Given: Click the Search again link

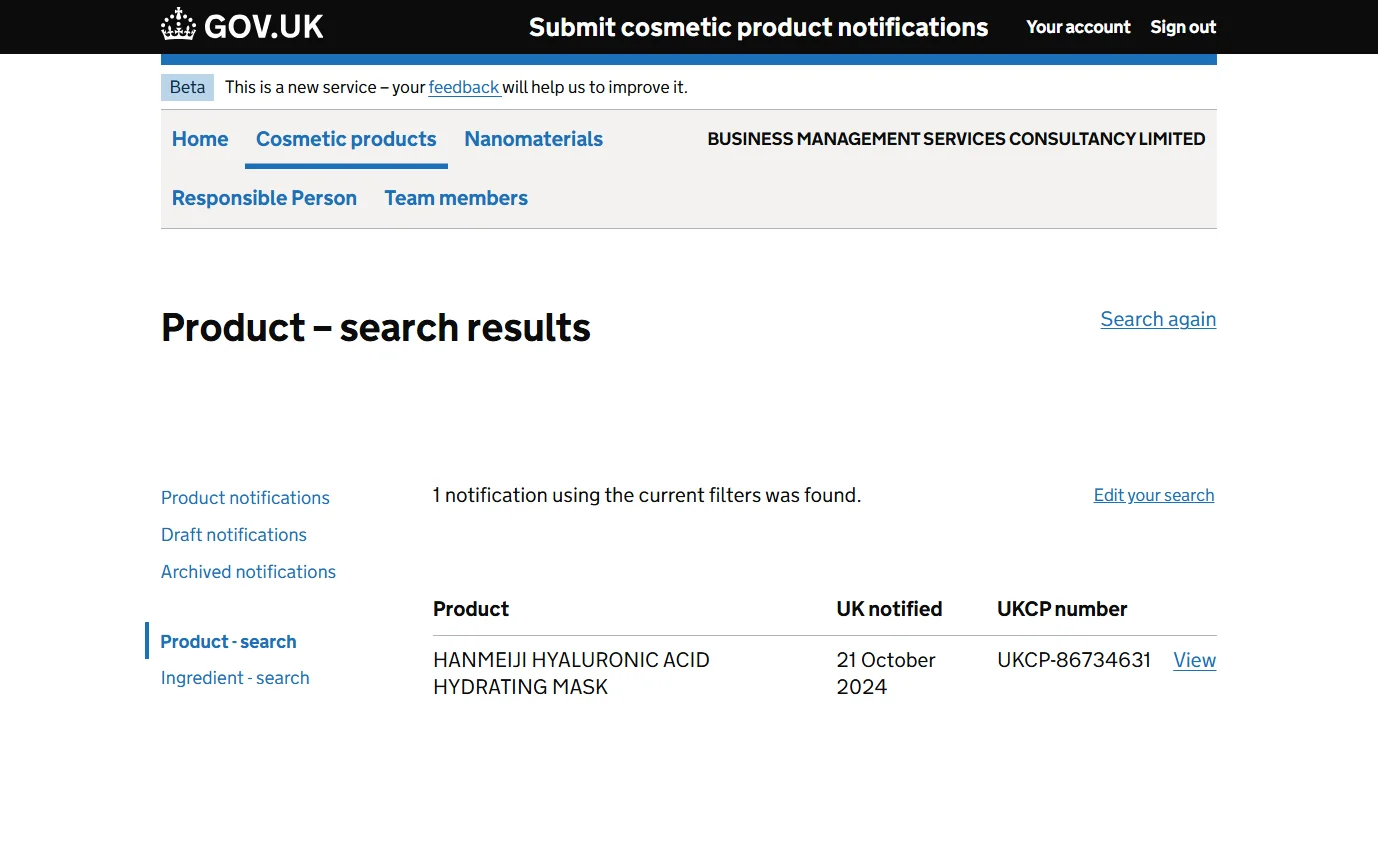Looking at the screenshot, I should tap(1158, 319).
